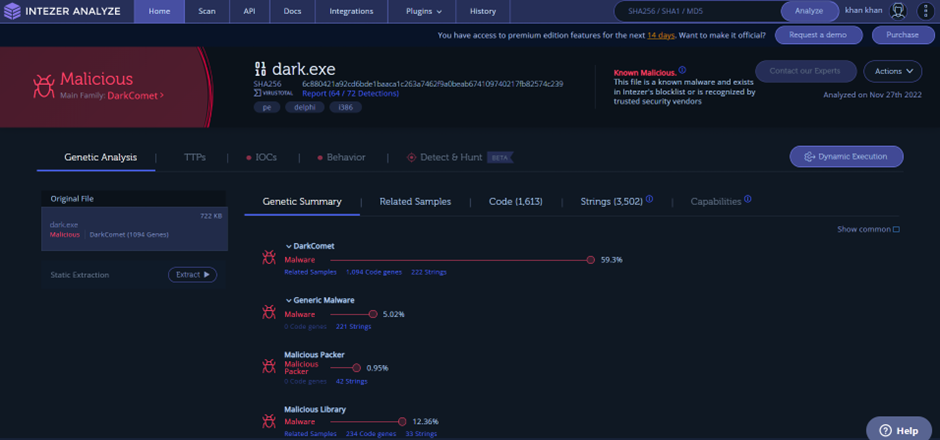Click the info icon next to Capabilities
940x440 pixels.
(748, 199)
